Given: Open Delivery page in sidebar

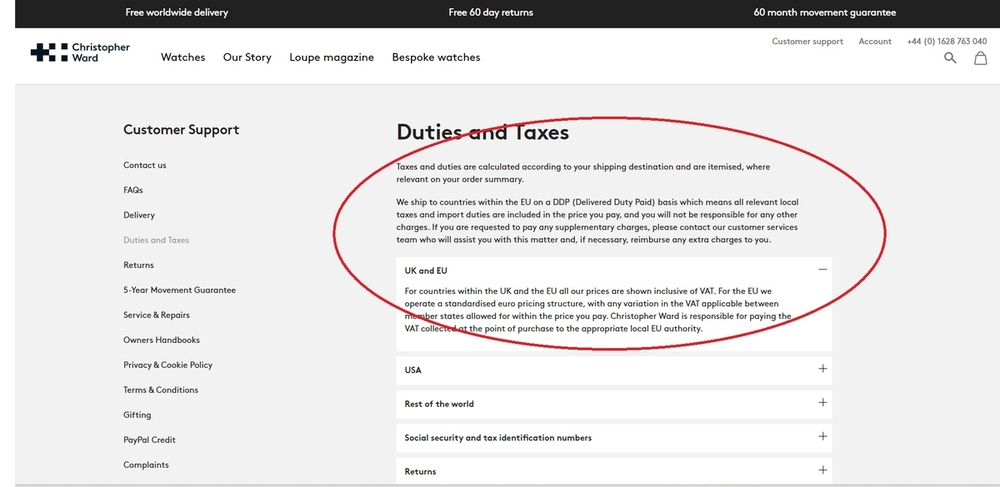Looking at the screenshot, I should [x=139, y=215].
